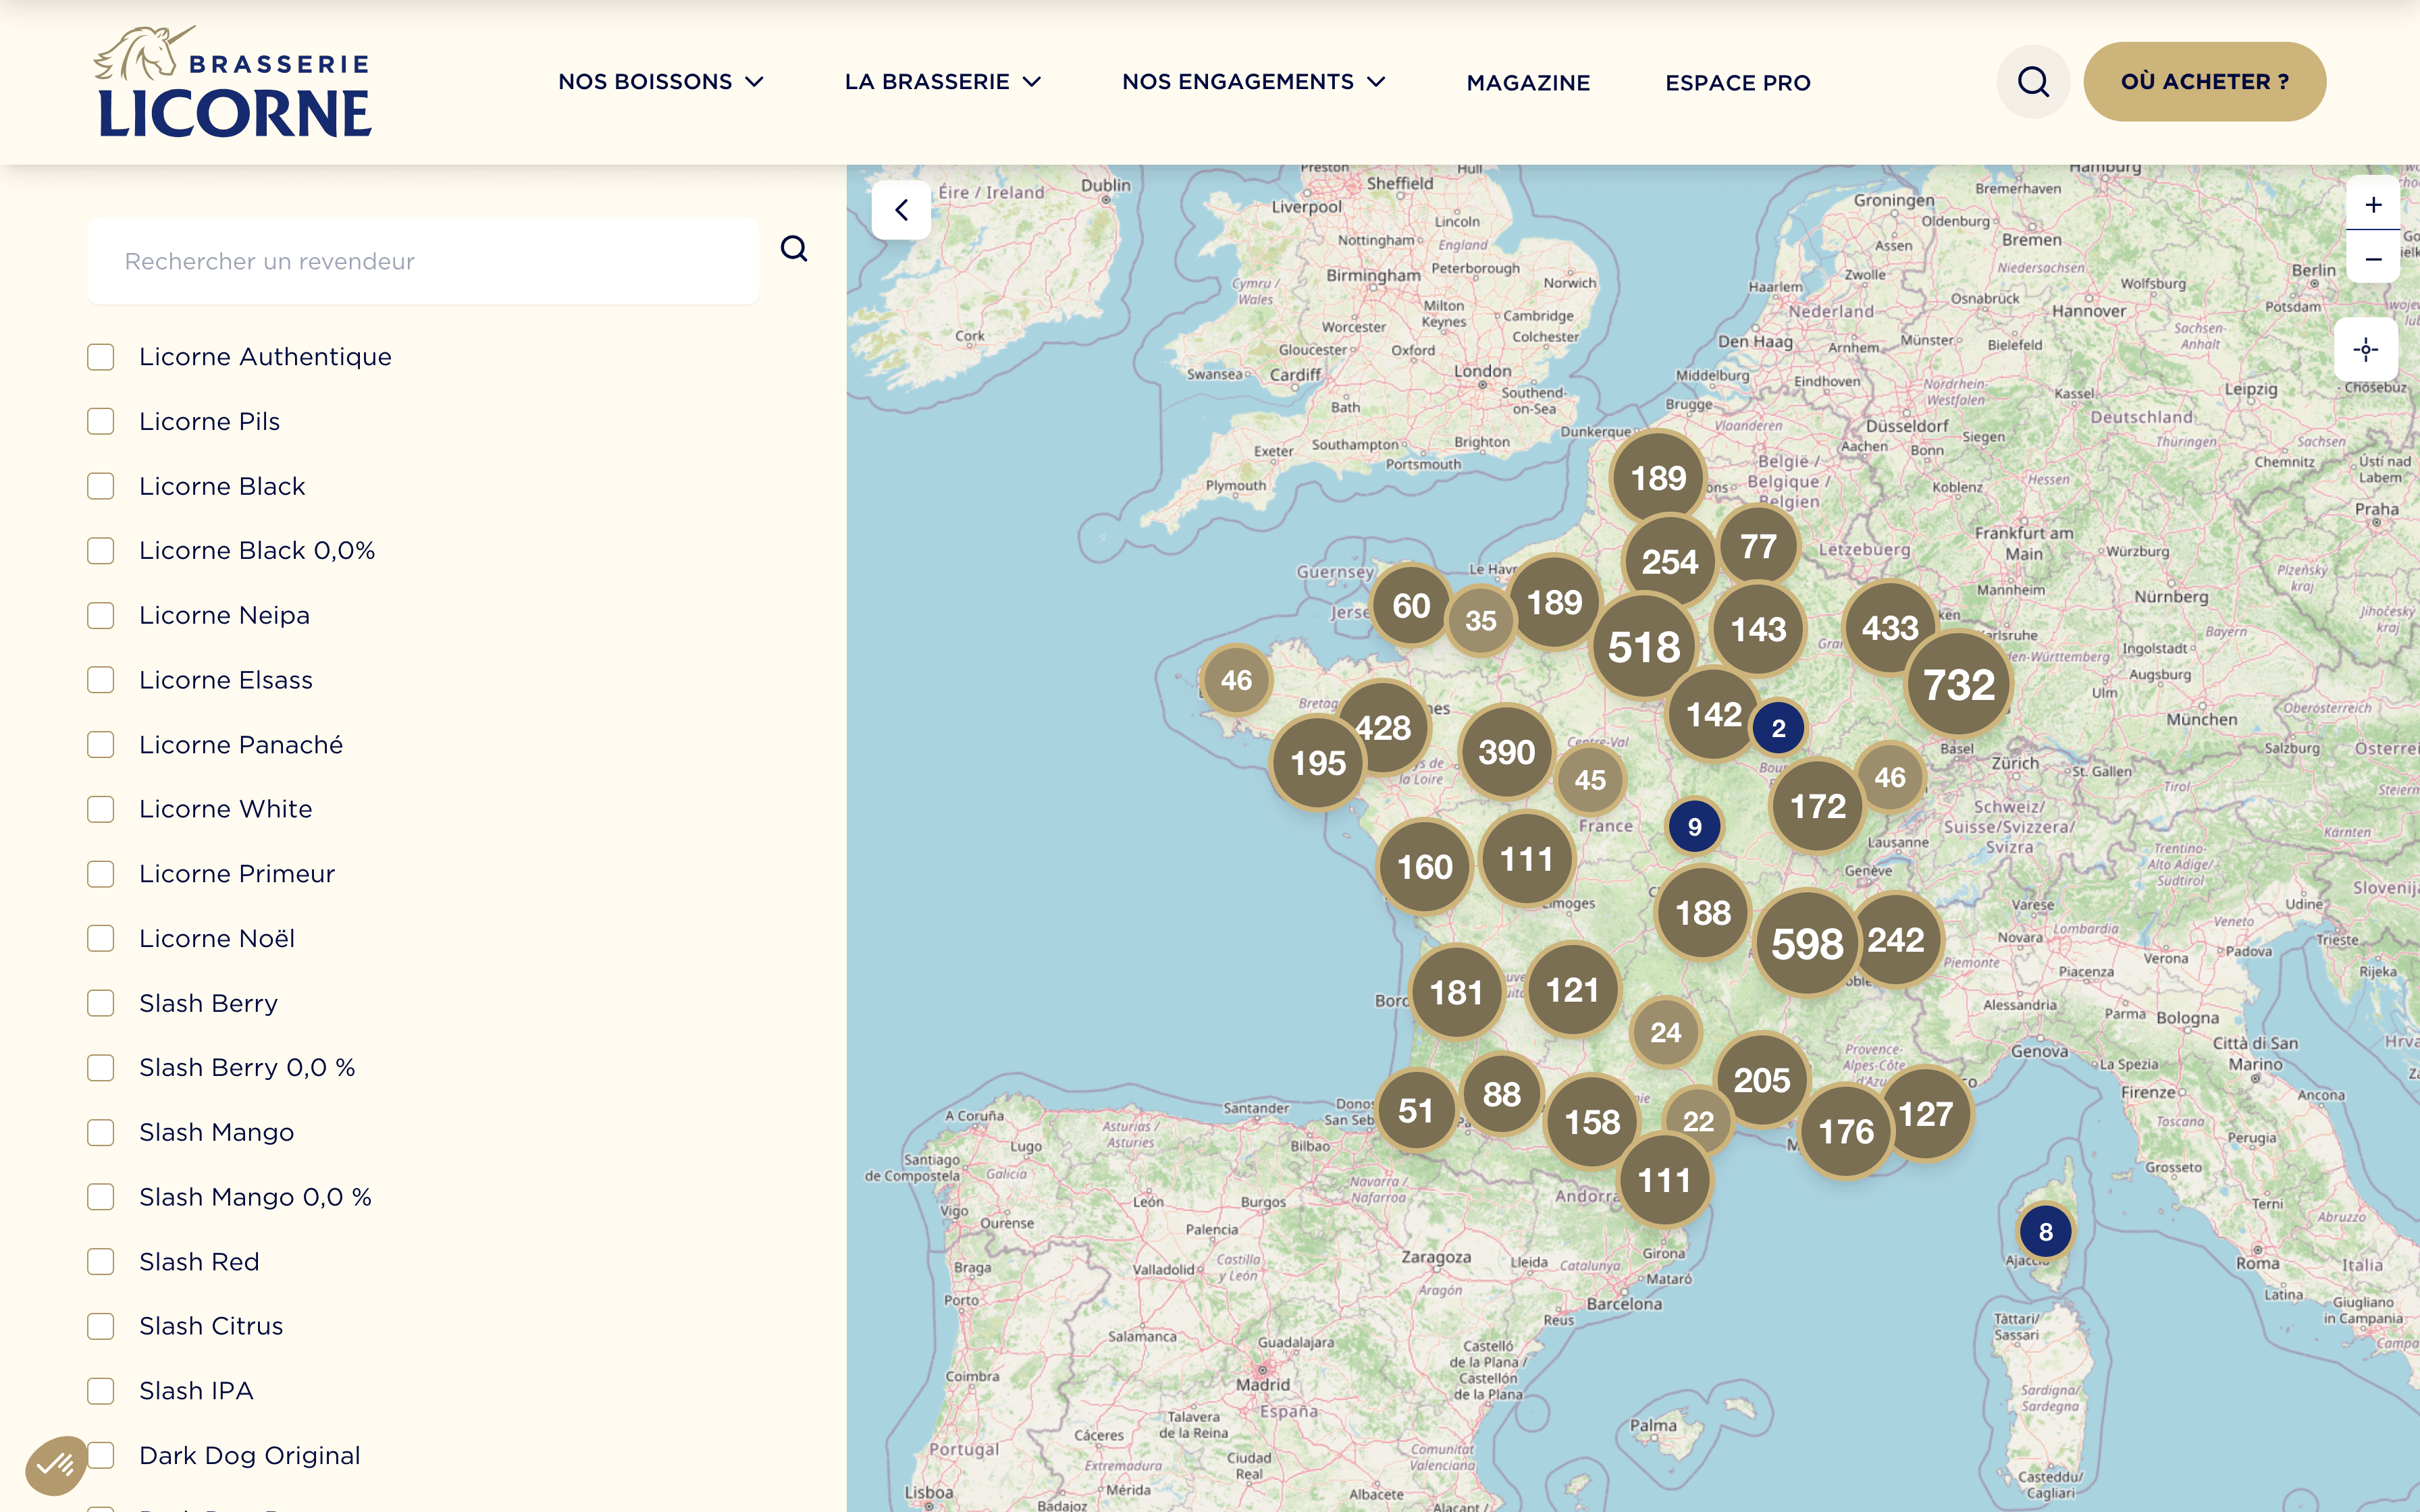Screen dimensions: 2420x1512
Task: Toggle the Licorne Elsass filter
Action: [100, 680]
